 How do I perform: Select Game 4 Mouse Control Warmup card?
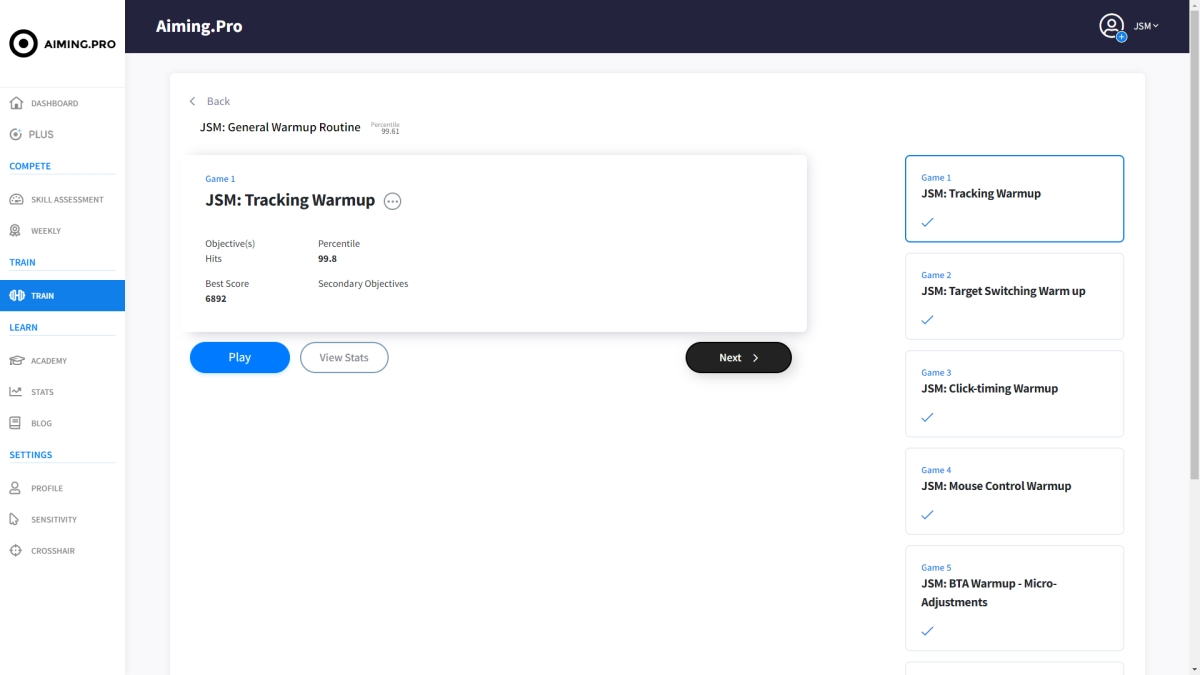(1014, 491)
